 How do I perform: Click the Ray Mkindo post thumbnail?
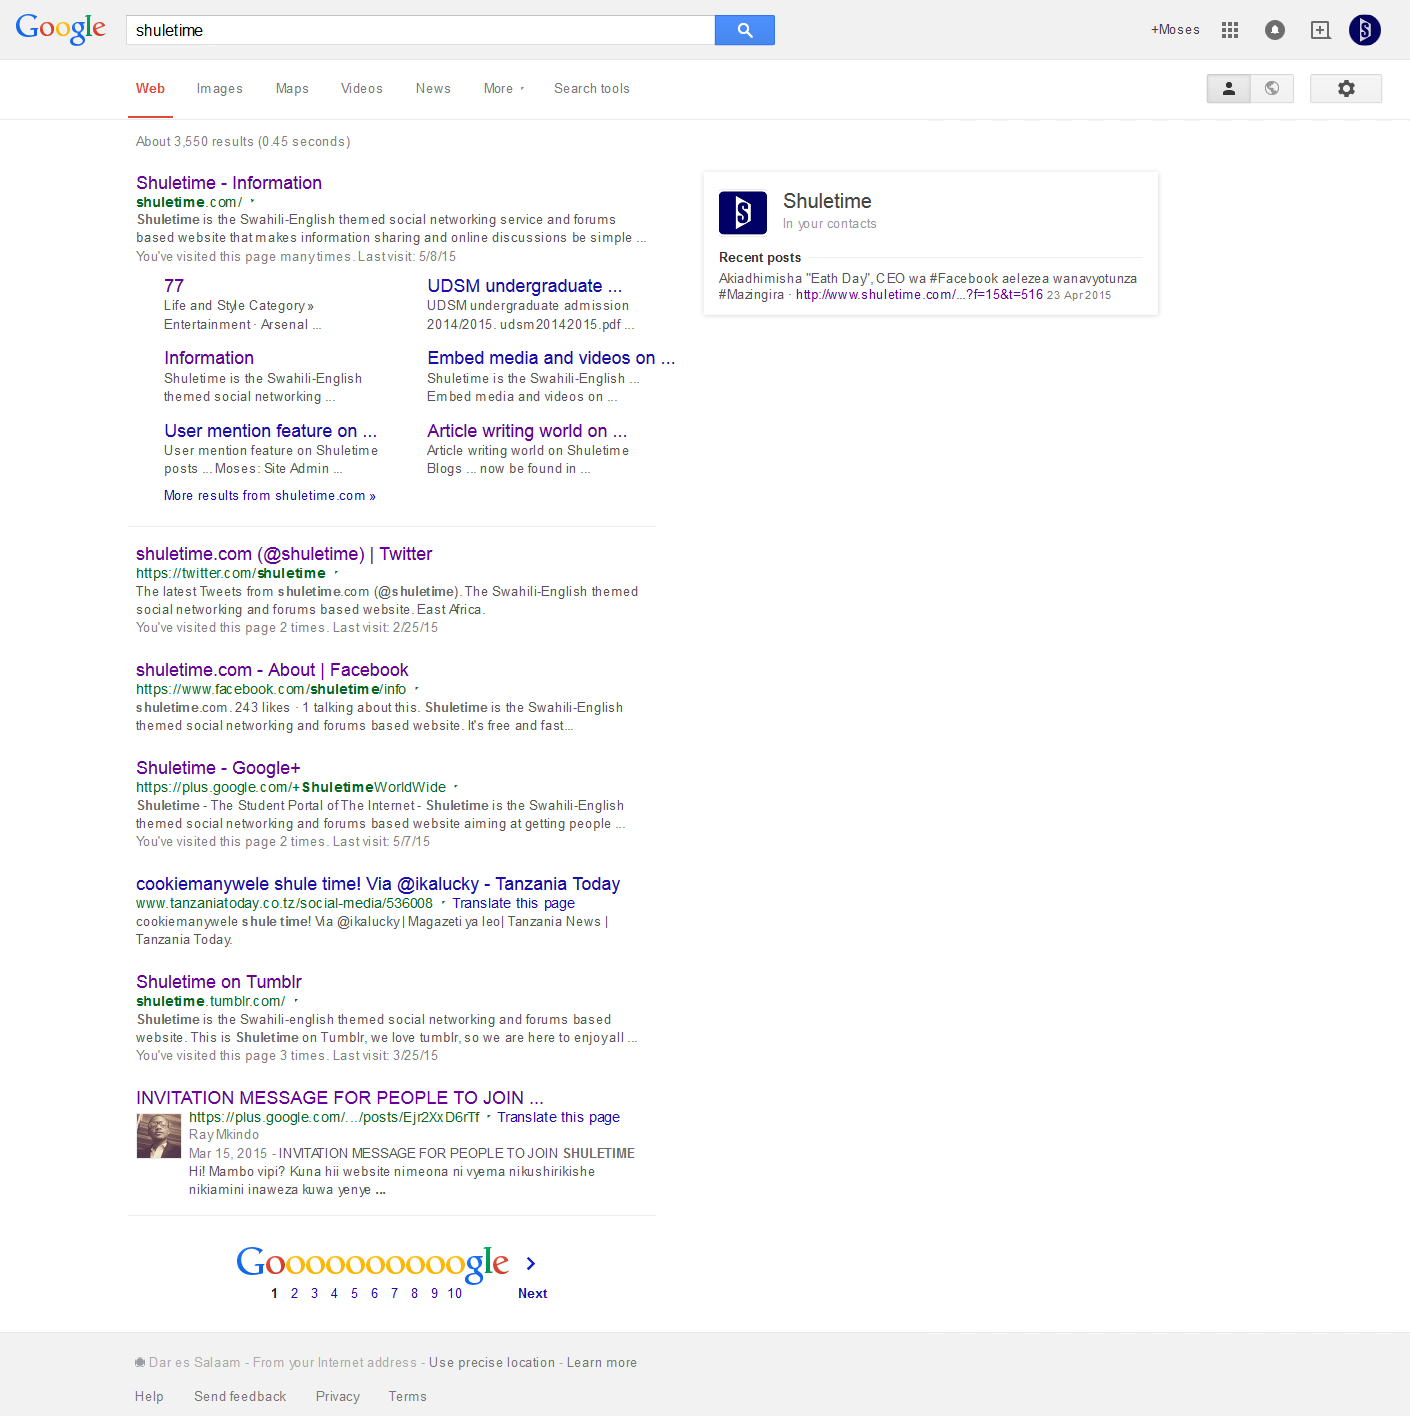159,1136
